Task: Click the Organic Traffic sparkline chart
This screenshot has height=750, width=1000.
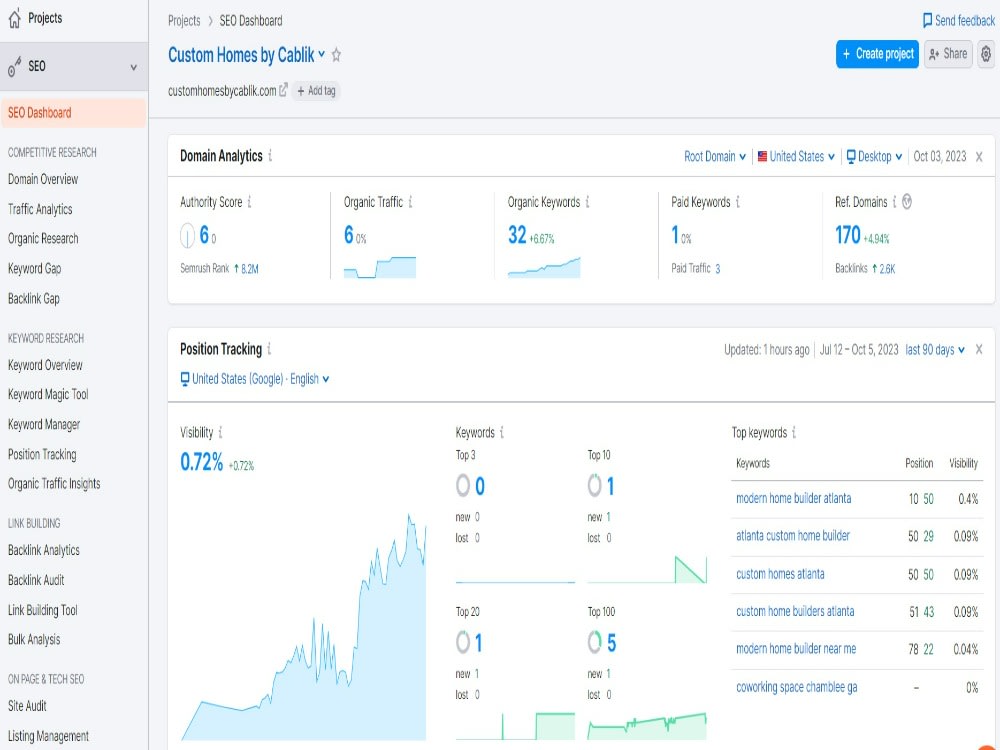Action: [379, 267]
